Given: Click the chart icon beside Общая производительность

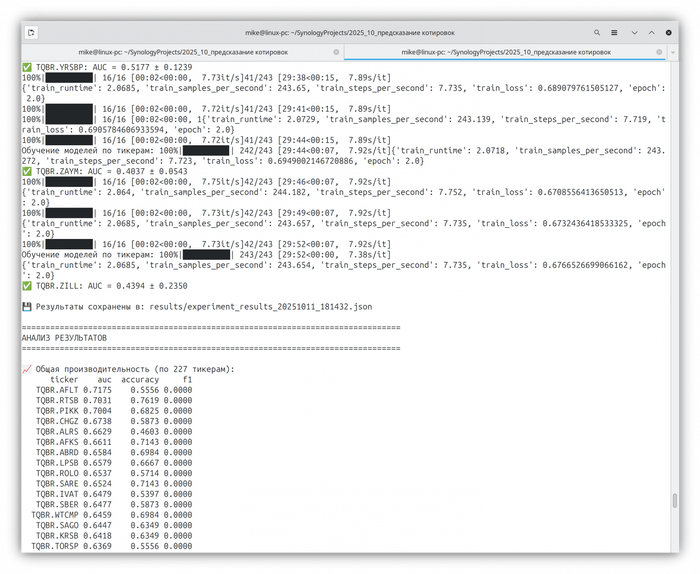Looking at the screenshot, I should [x=27, y=369].
